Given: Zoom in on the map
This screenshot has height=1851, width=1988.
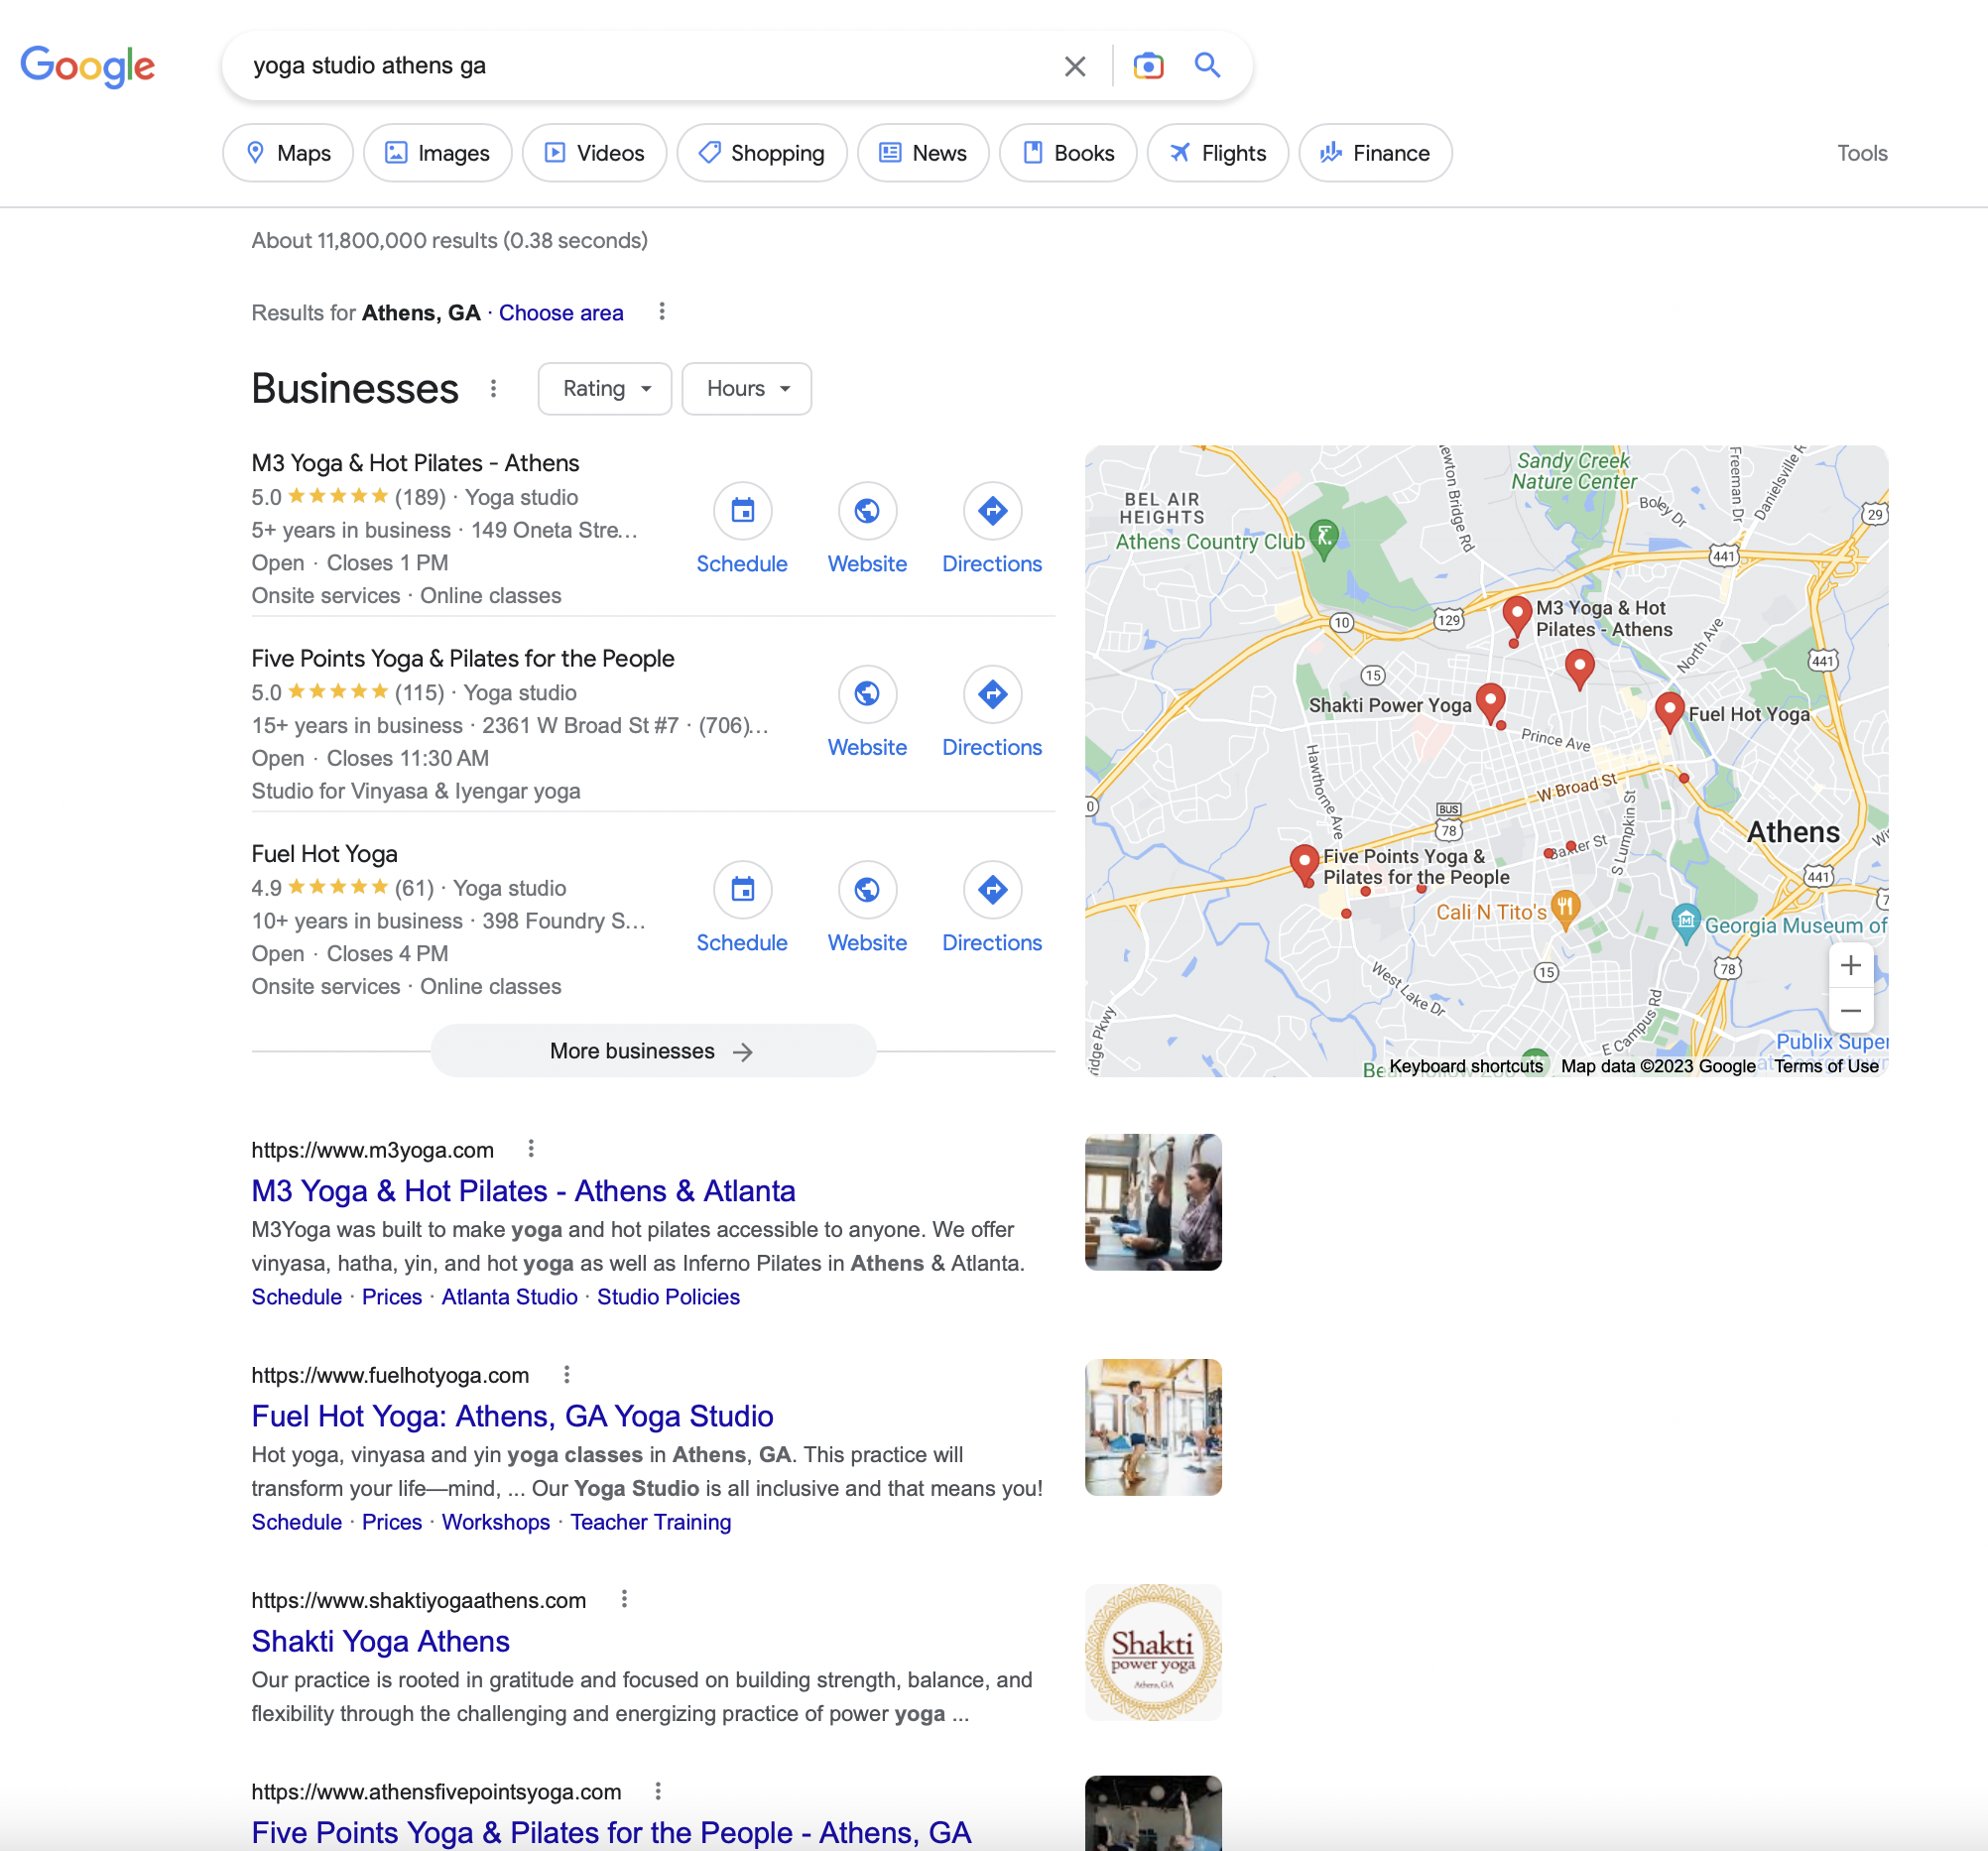Looking at the screenshot, I should point(1849,965).
